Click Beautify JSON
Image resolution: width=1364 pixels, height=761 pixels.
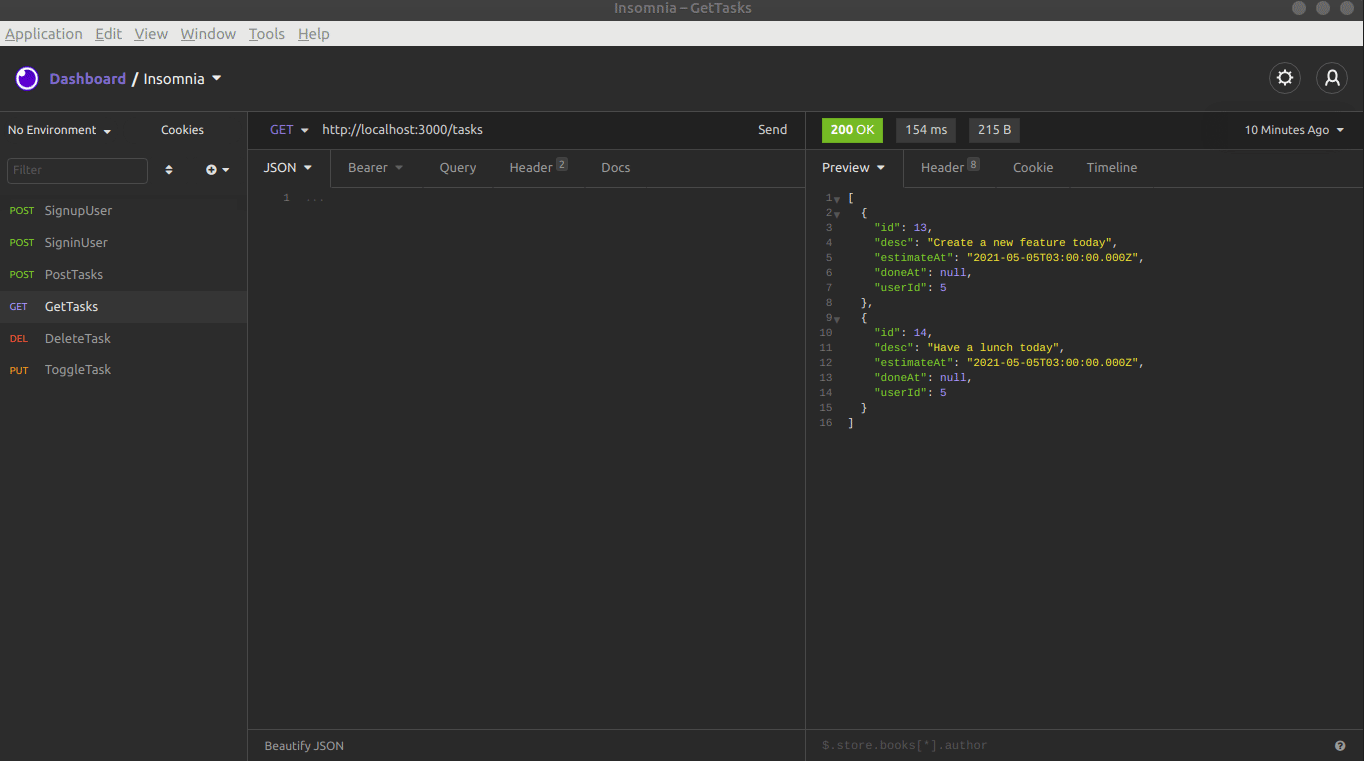[x=304, y=746]
